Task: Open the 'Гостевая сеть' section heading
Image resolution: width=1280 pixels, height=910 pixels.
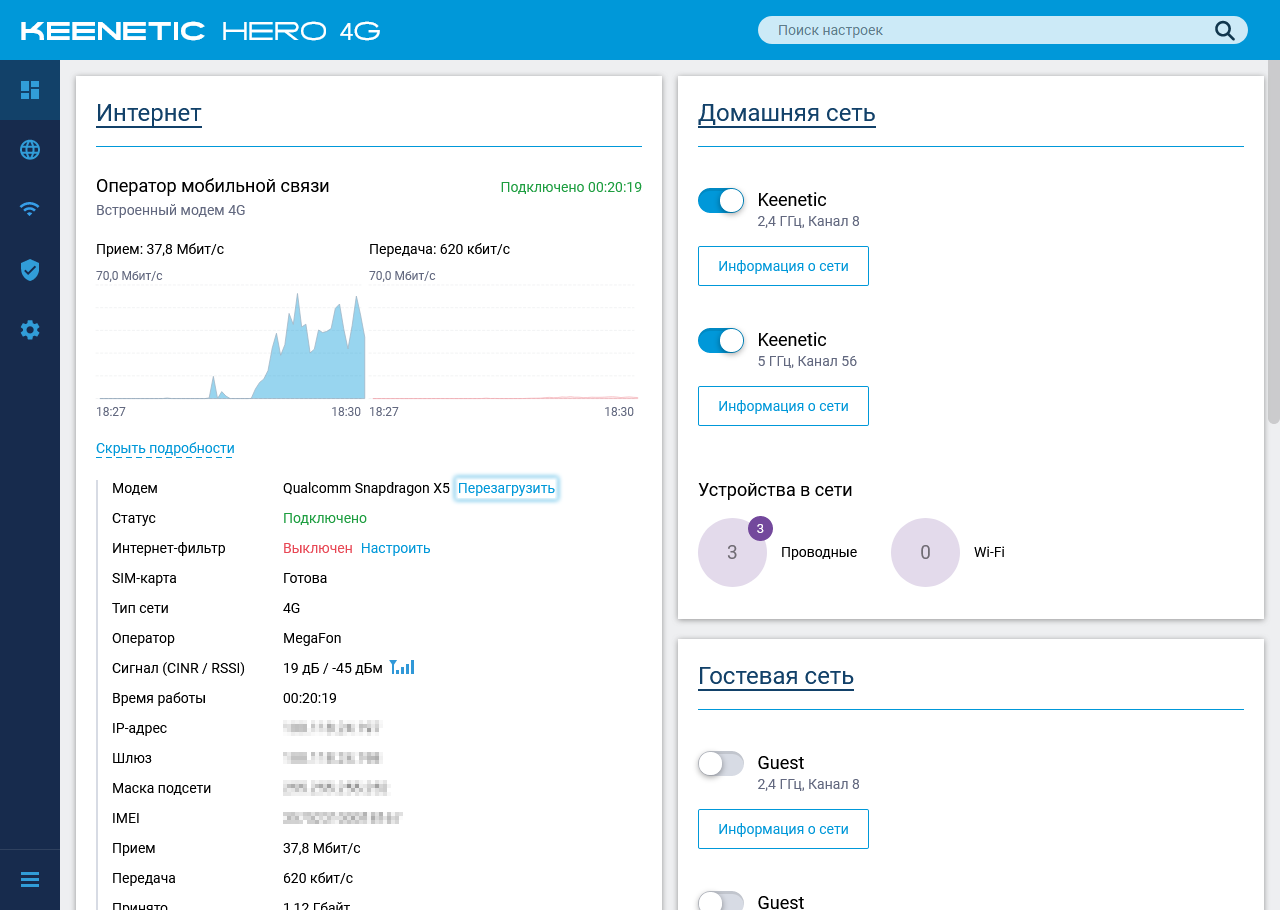Action: coord(776,676)
